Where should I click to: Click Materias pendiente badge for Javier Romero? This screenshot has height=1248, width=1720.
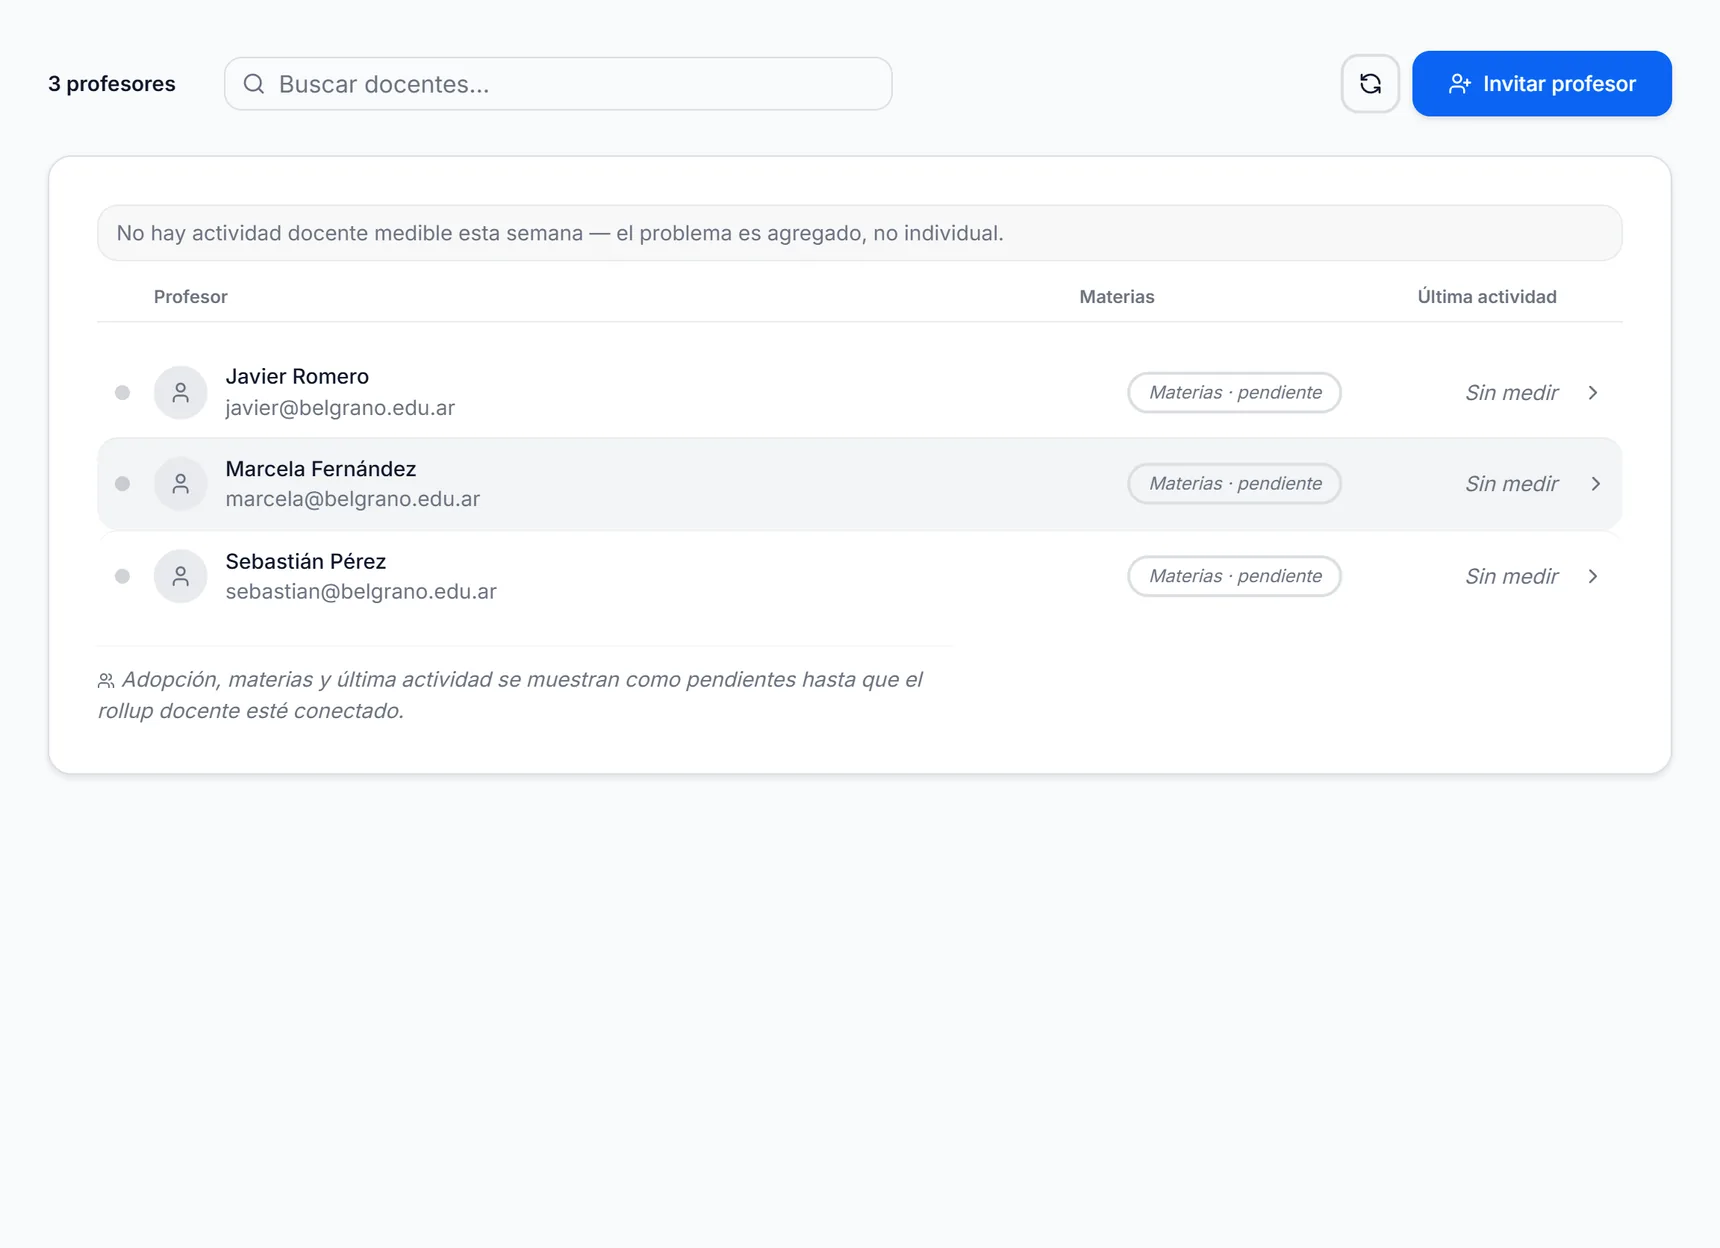(x=1235, y=392)
